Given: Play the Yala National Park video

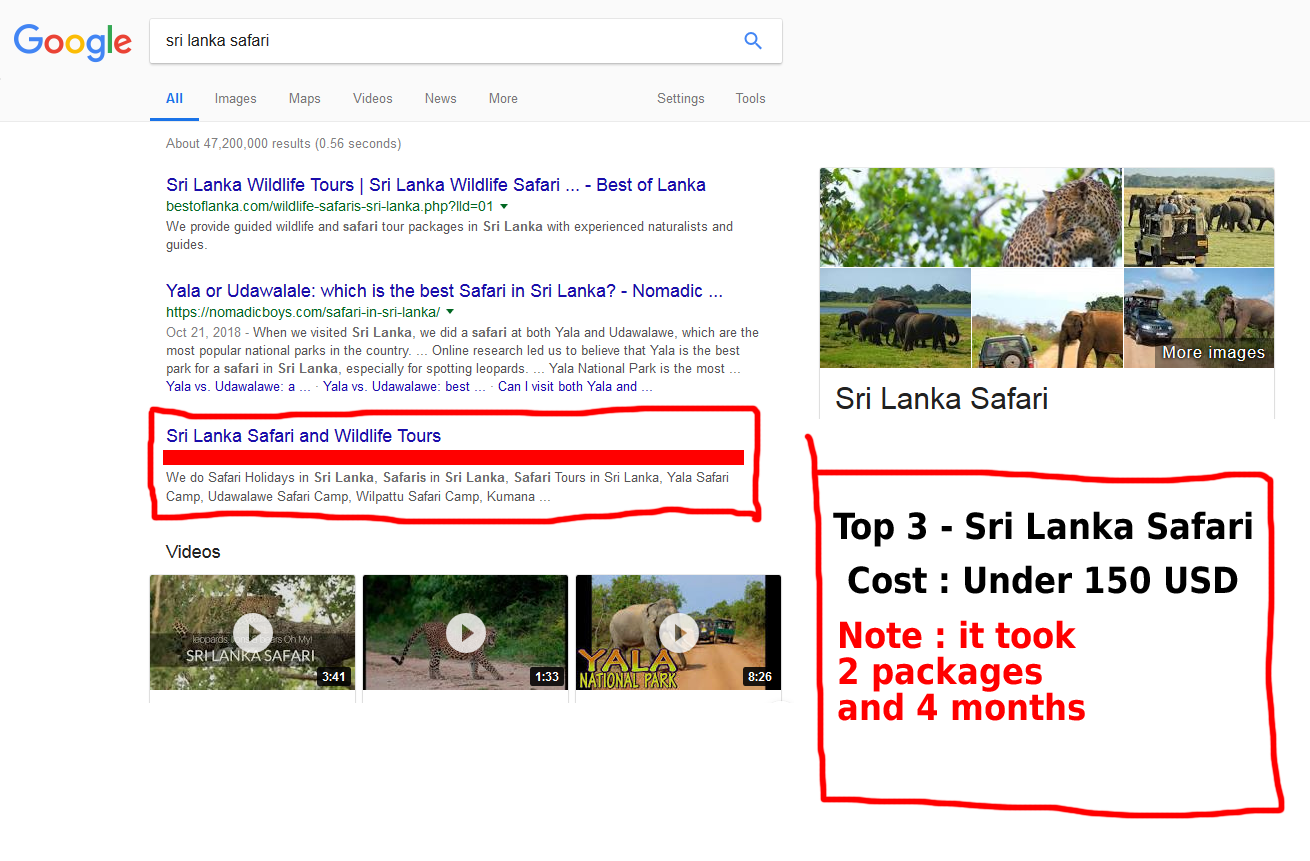Looking at the screenshot, I should 678,632.
